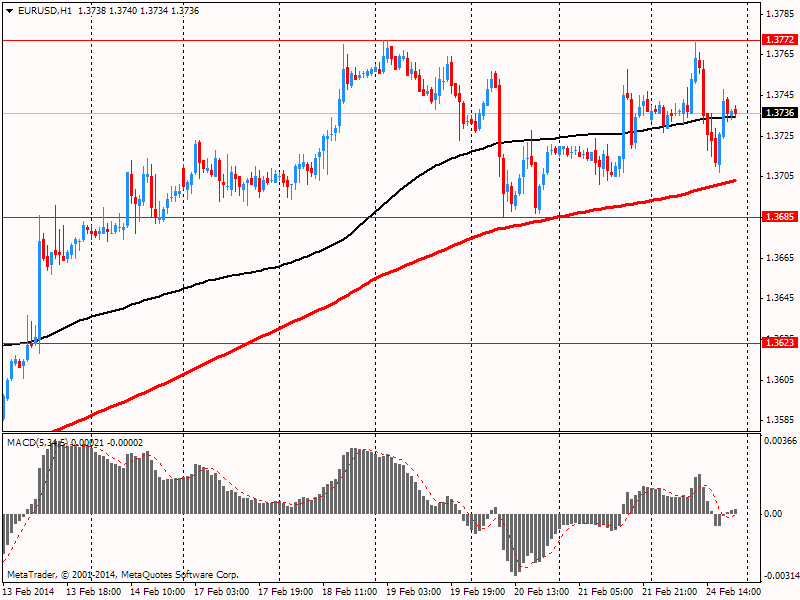Click the chart dropdown triangle beside EURUSD,H1
The height and width of the screenshot is (600, 800).
(x=10, y=10)
